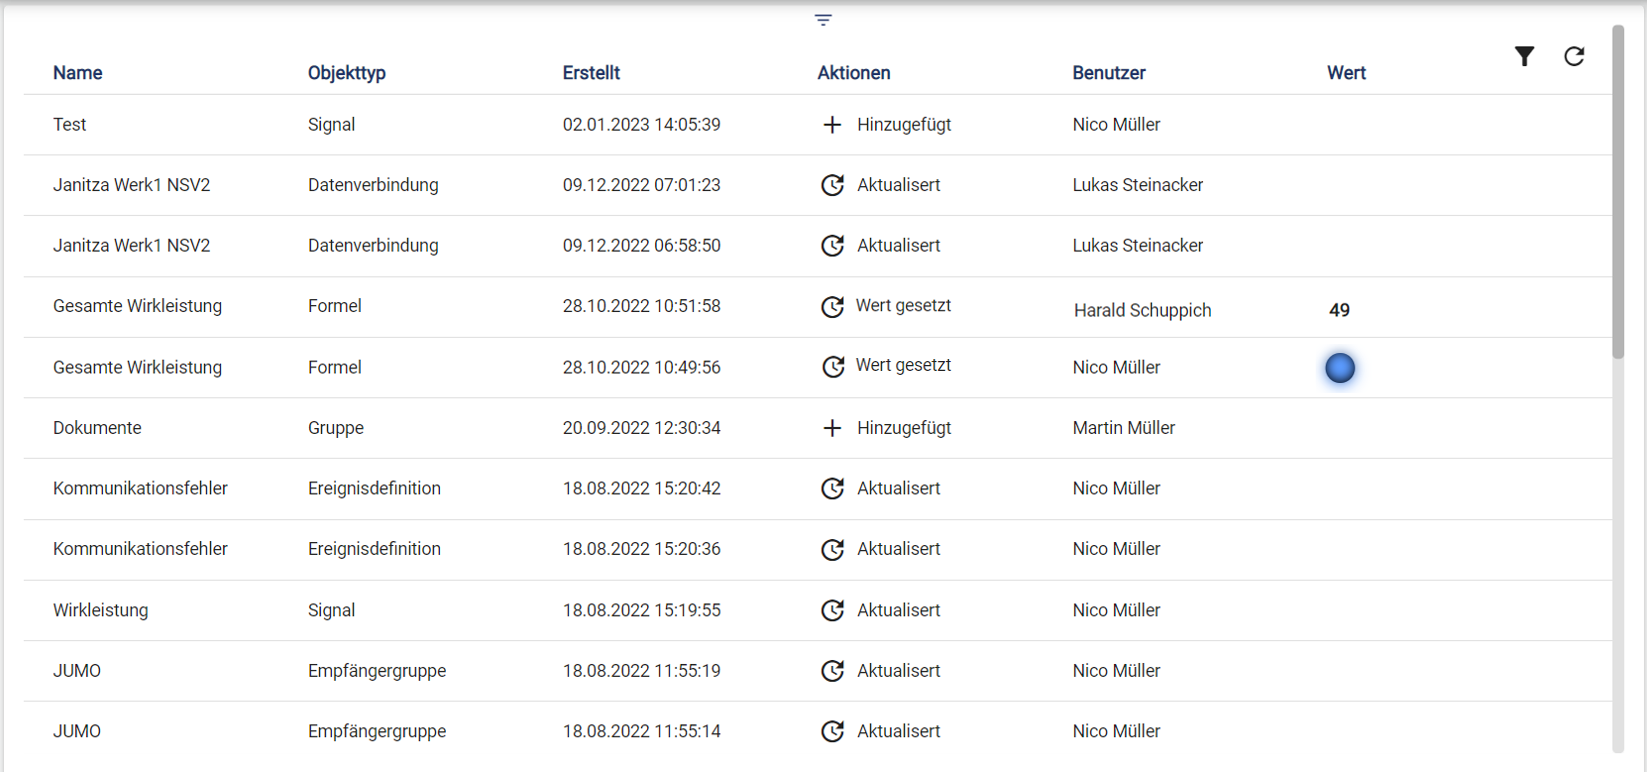This screenshot has width=1647, height=780.
Task: Click the plus icon in Test row
Action: tap(832, 125)
